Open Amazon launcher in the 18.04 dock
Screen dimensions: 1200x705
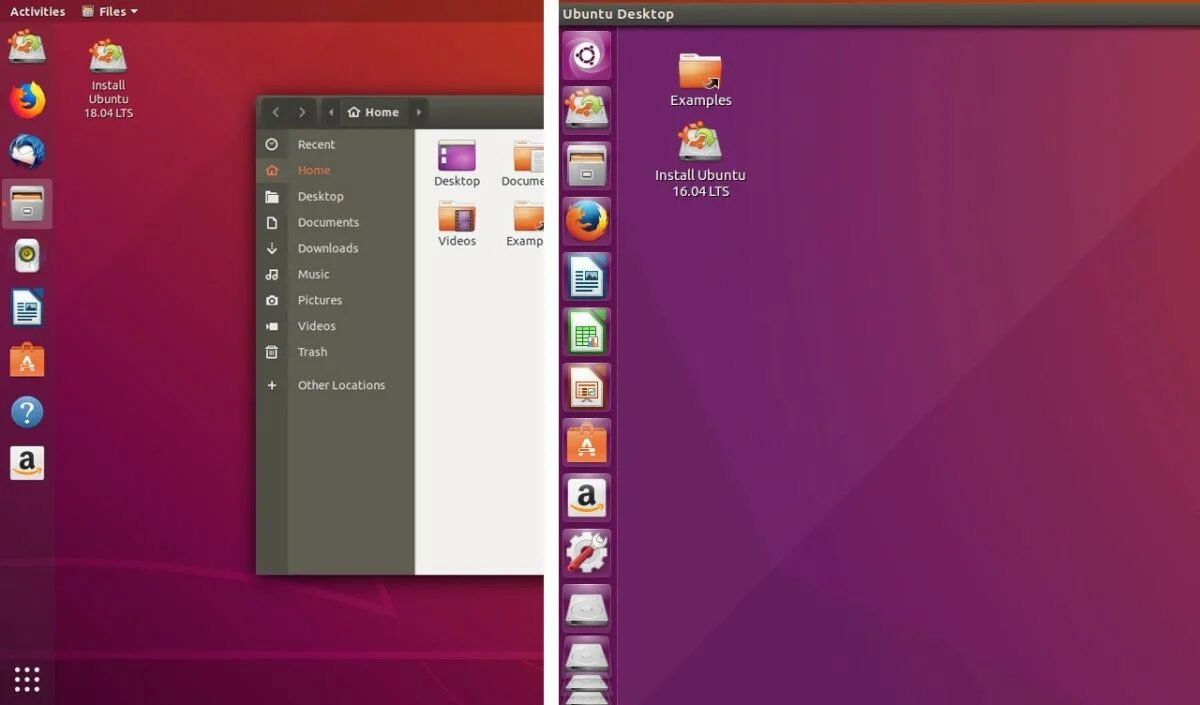(27, 464)
